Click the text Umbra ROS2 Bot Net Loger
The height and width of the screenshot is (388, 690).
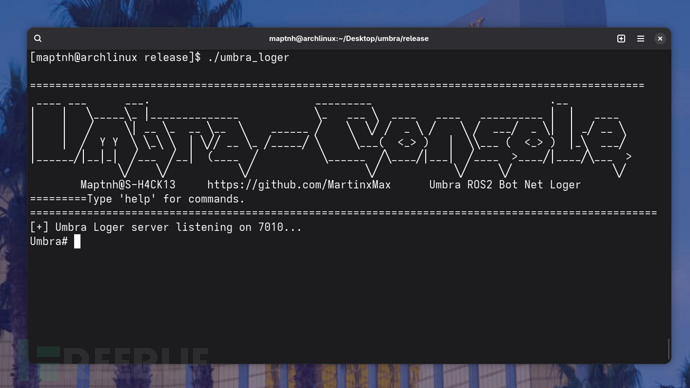pyautogui.click(x=505, y=185)
